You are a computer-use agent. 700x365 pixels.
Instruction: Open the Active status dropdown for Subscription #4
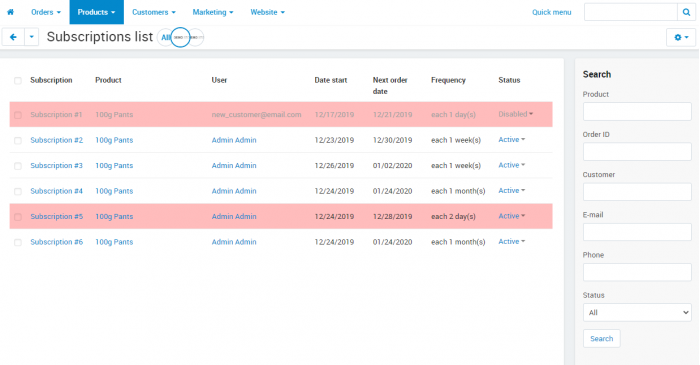pyautogui.click(x=512, y=191)
